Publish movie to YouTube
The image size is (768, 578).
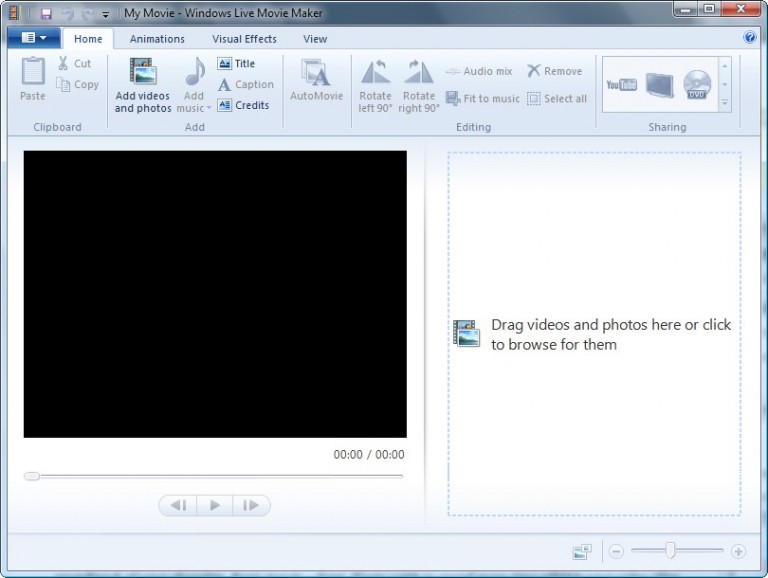pyautogui.click(x=621, y=84)
